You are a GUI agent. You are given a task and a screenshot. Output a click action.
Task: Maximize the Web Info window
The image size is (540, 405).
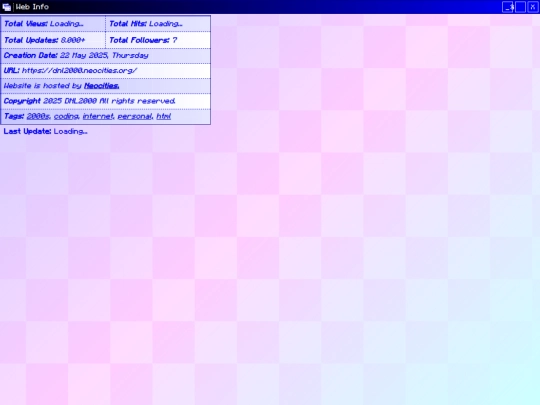(520, 7)
